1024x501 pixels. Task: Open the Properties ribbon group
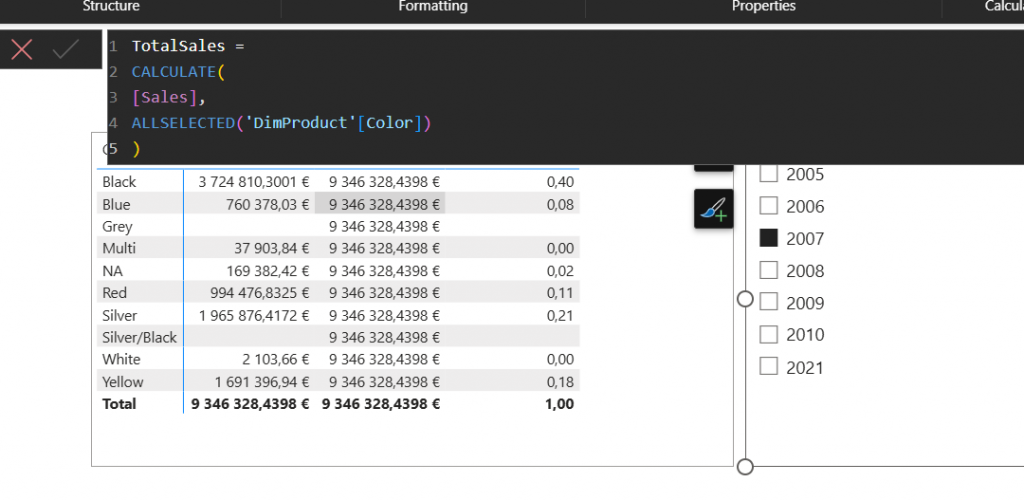763,7
